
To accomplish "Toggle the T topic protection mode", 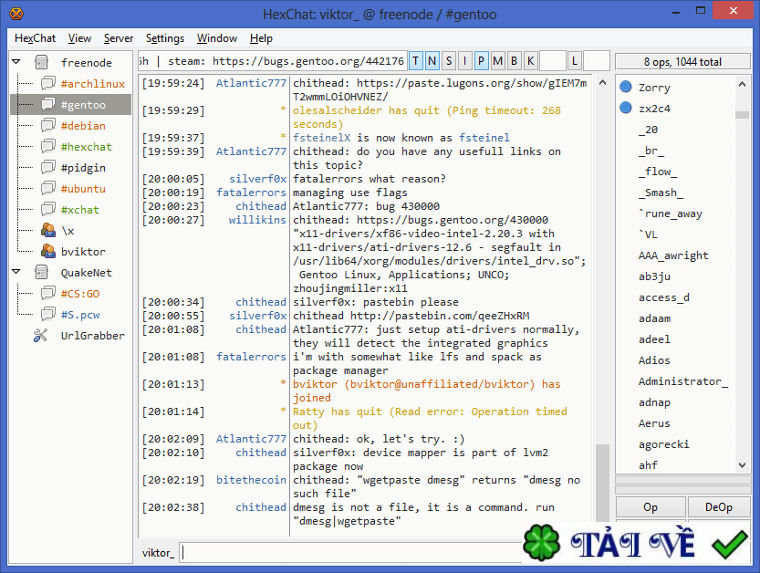I will click(x=417, y=61).
